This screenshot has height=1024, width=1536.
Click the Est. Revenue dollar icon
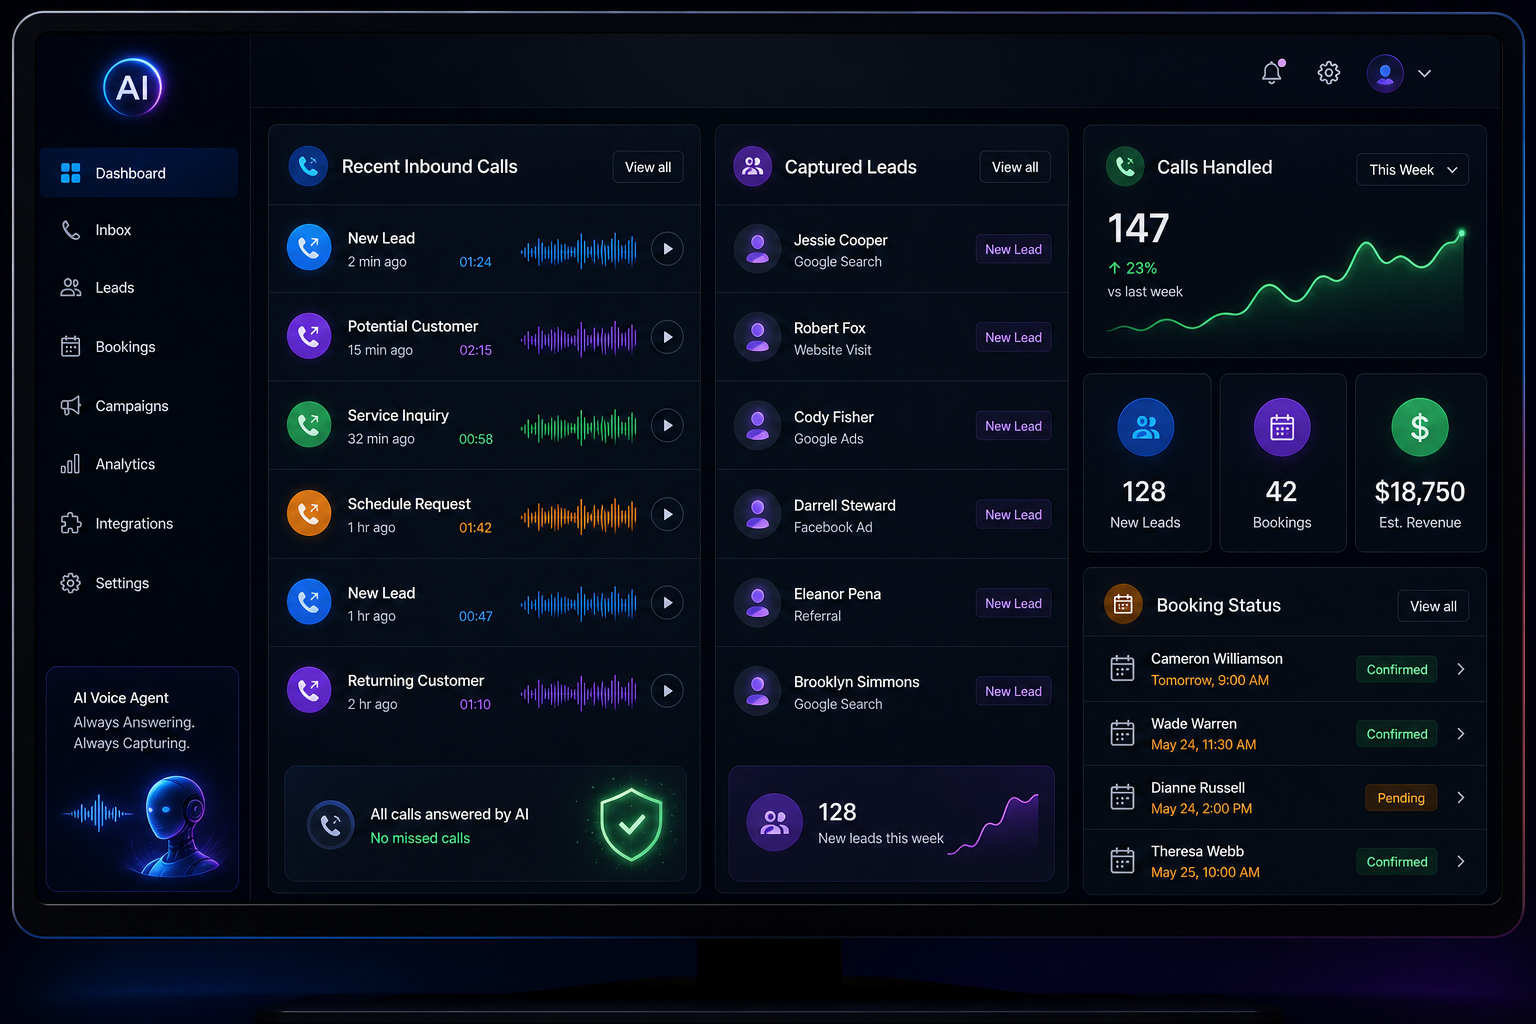point(1420,427)
